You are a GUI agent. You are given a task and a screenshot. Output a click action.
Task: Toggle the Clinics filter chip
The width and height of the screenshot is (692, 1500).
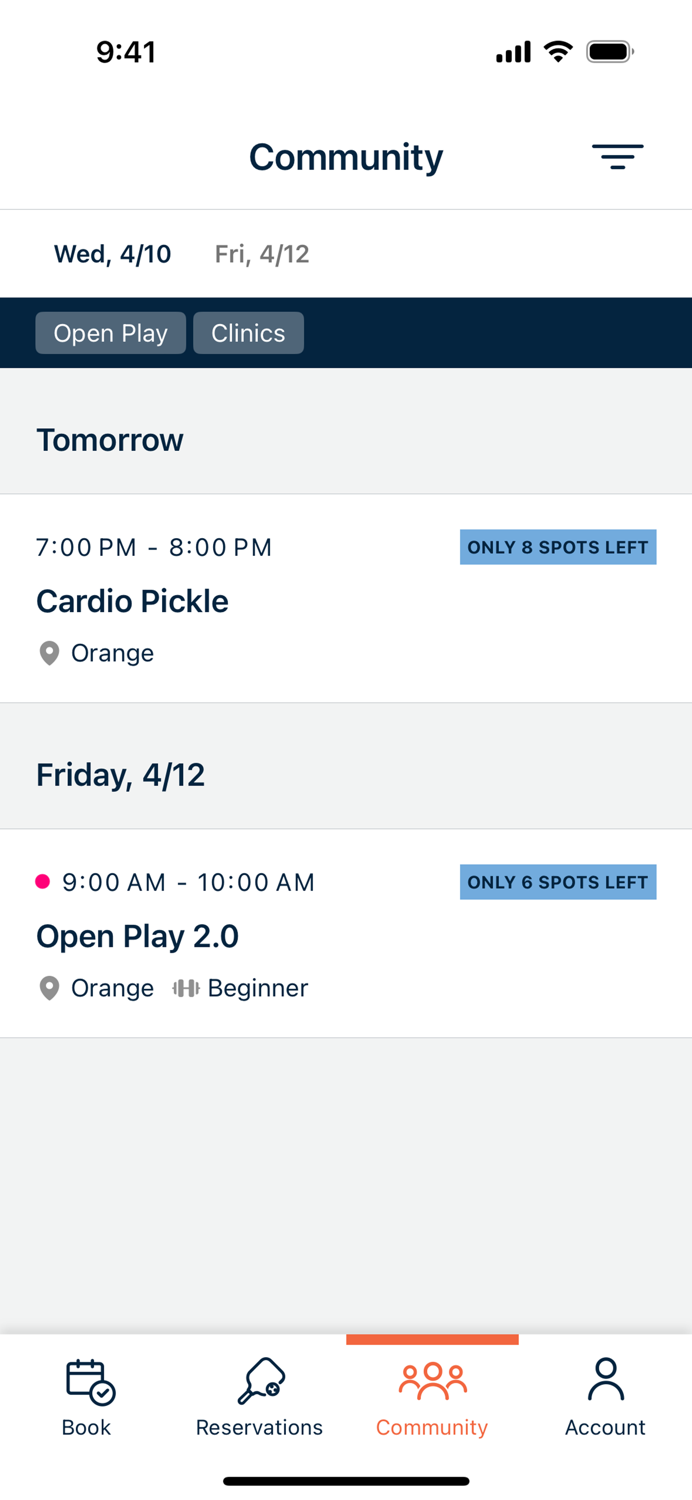point(248,333)
